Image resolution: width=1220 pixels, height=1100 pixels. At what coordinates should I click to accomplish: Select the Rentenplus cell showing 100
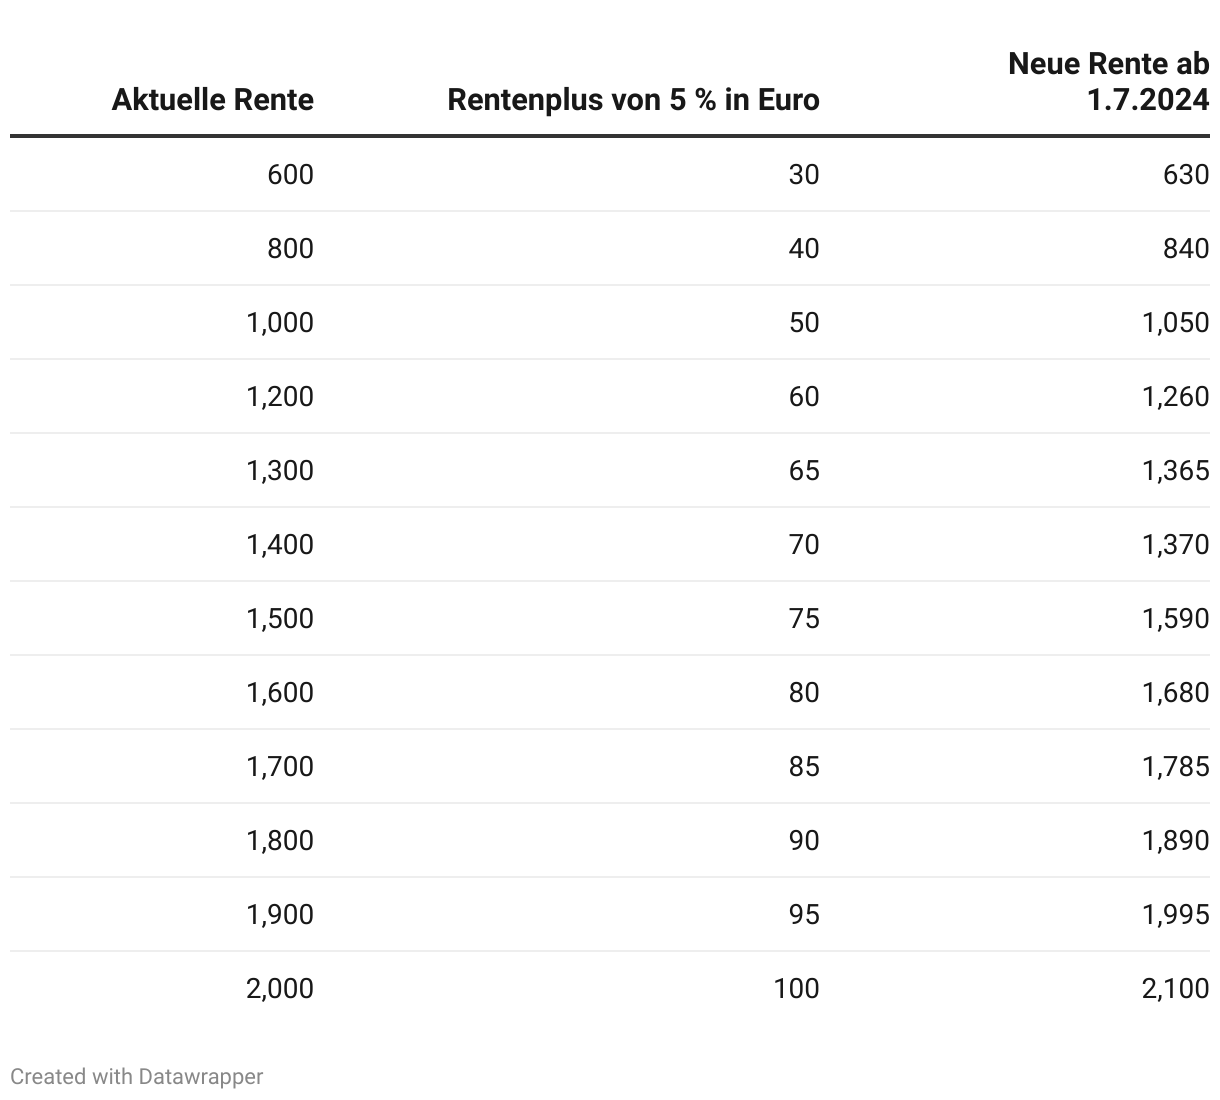796,989
